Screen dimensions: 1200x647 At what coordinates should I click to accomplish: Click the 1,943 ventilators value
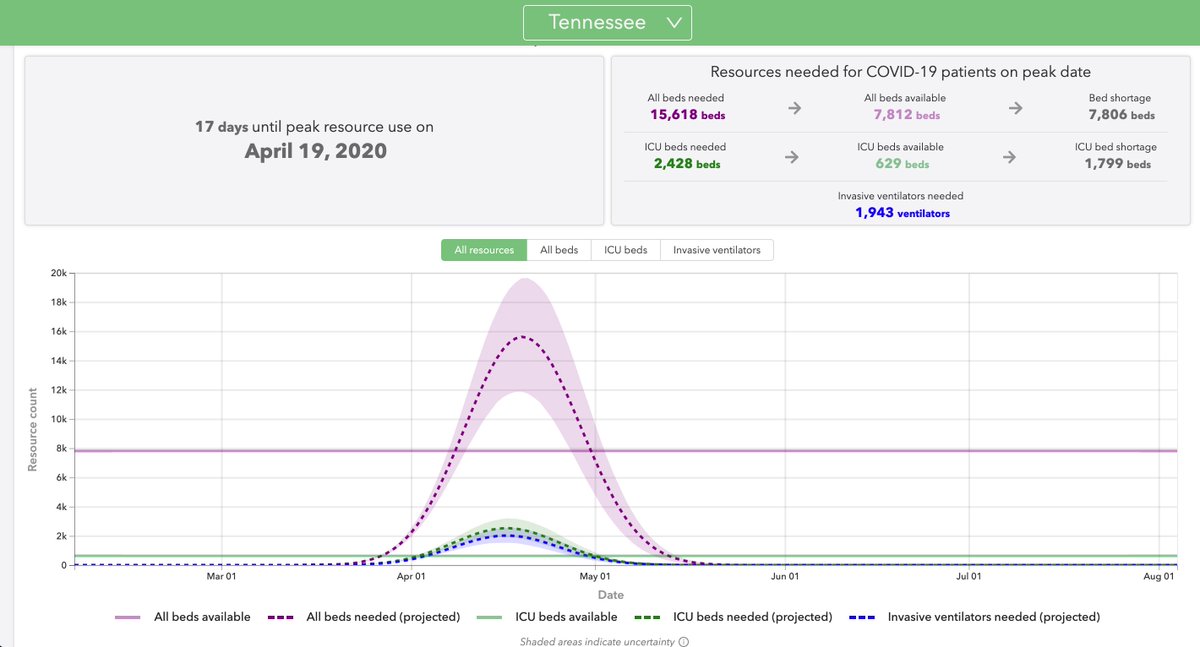pyautogui.click(x=902, y=213)
